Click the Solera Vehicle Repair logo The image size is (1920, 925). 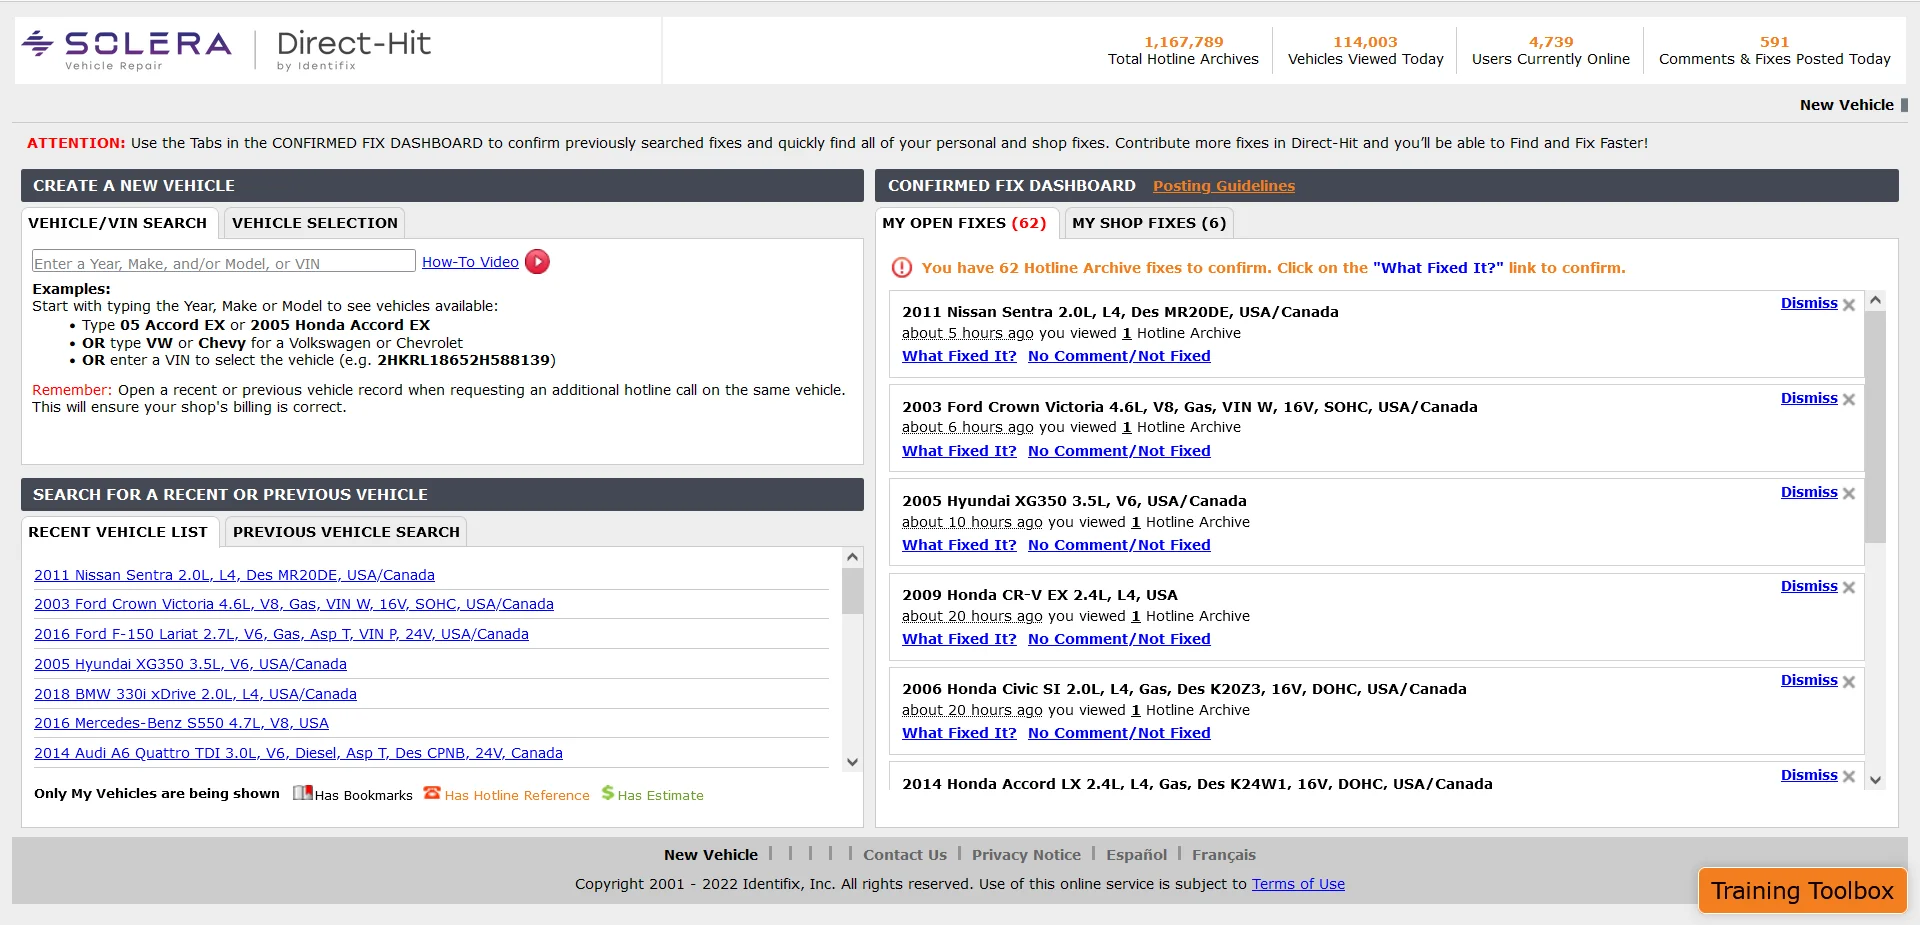click(x=128, y=50)
